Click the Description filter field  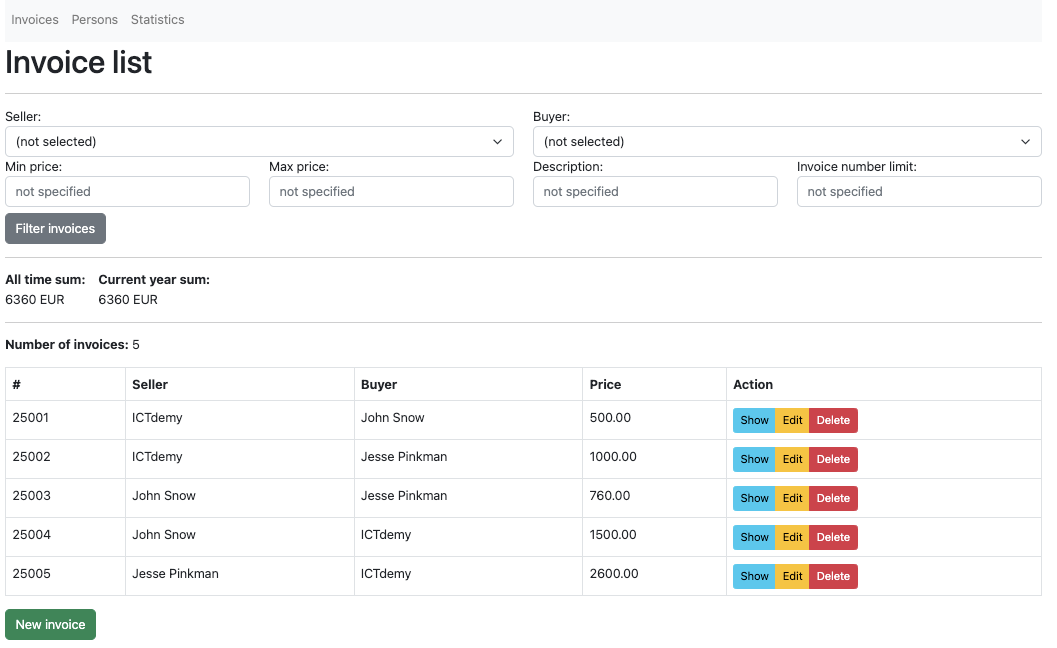[655, 192]
